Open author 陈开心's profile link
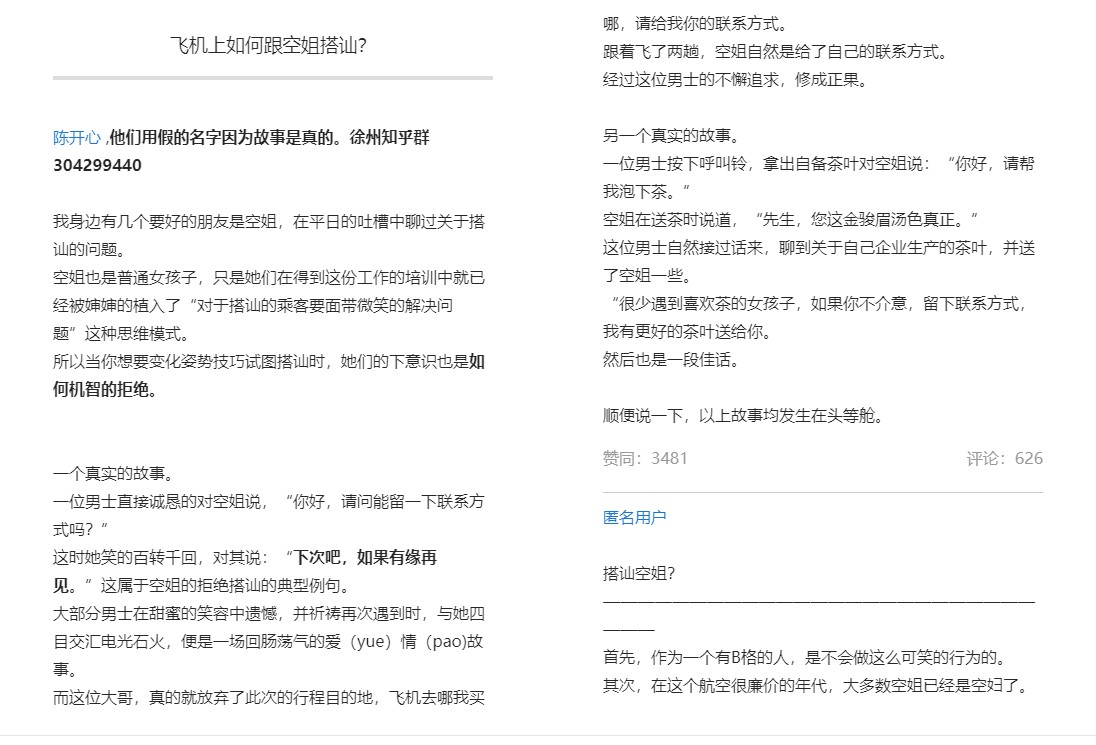The width and height of the screenshot is (1096, 745). [77, 138]
